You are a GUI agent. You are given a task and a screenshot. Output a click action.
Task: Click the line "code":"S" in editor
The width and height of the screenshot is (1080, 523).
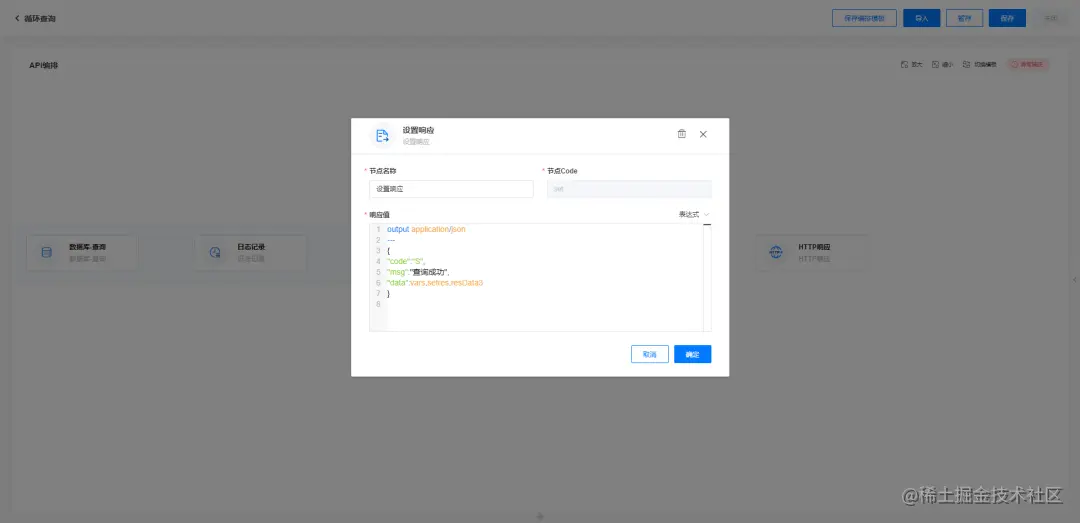[406, 261]
